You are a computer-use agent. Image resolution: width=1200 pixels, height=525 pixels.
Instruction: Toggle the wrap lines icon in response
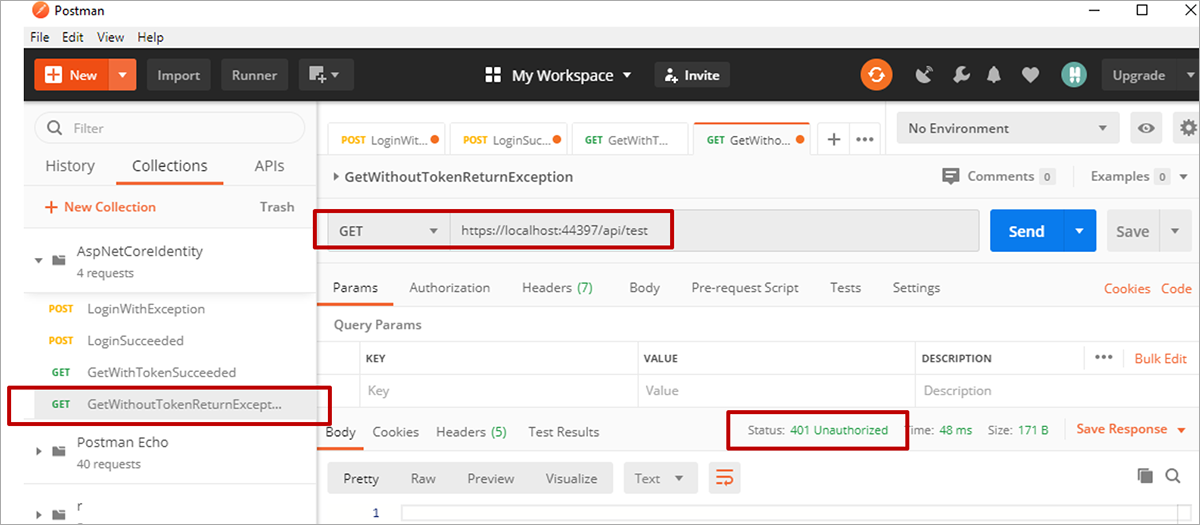point(725,478)
